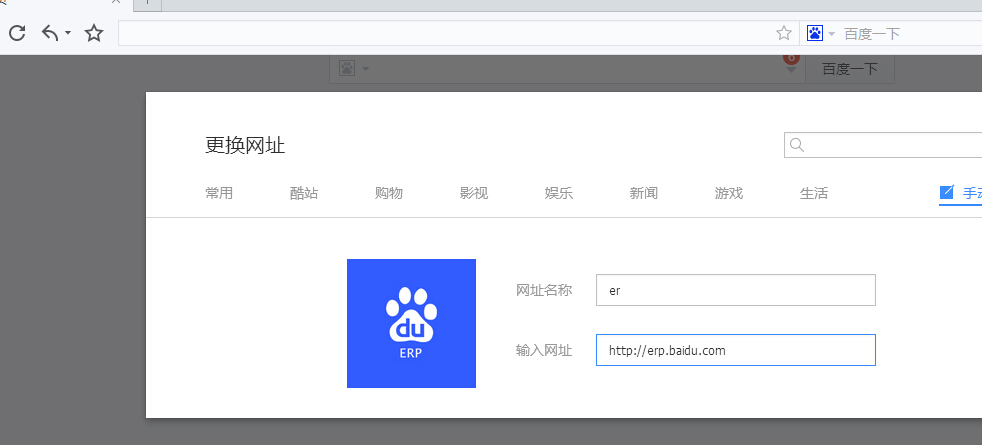Switch to the 购物 tab
Screen dimensions: 982x445
389,193
